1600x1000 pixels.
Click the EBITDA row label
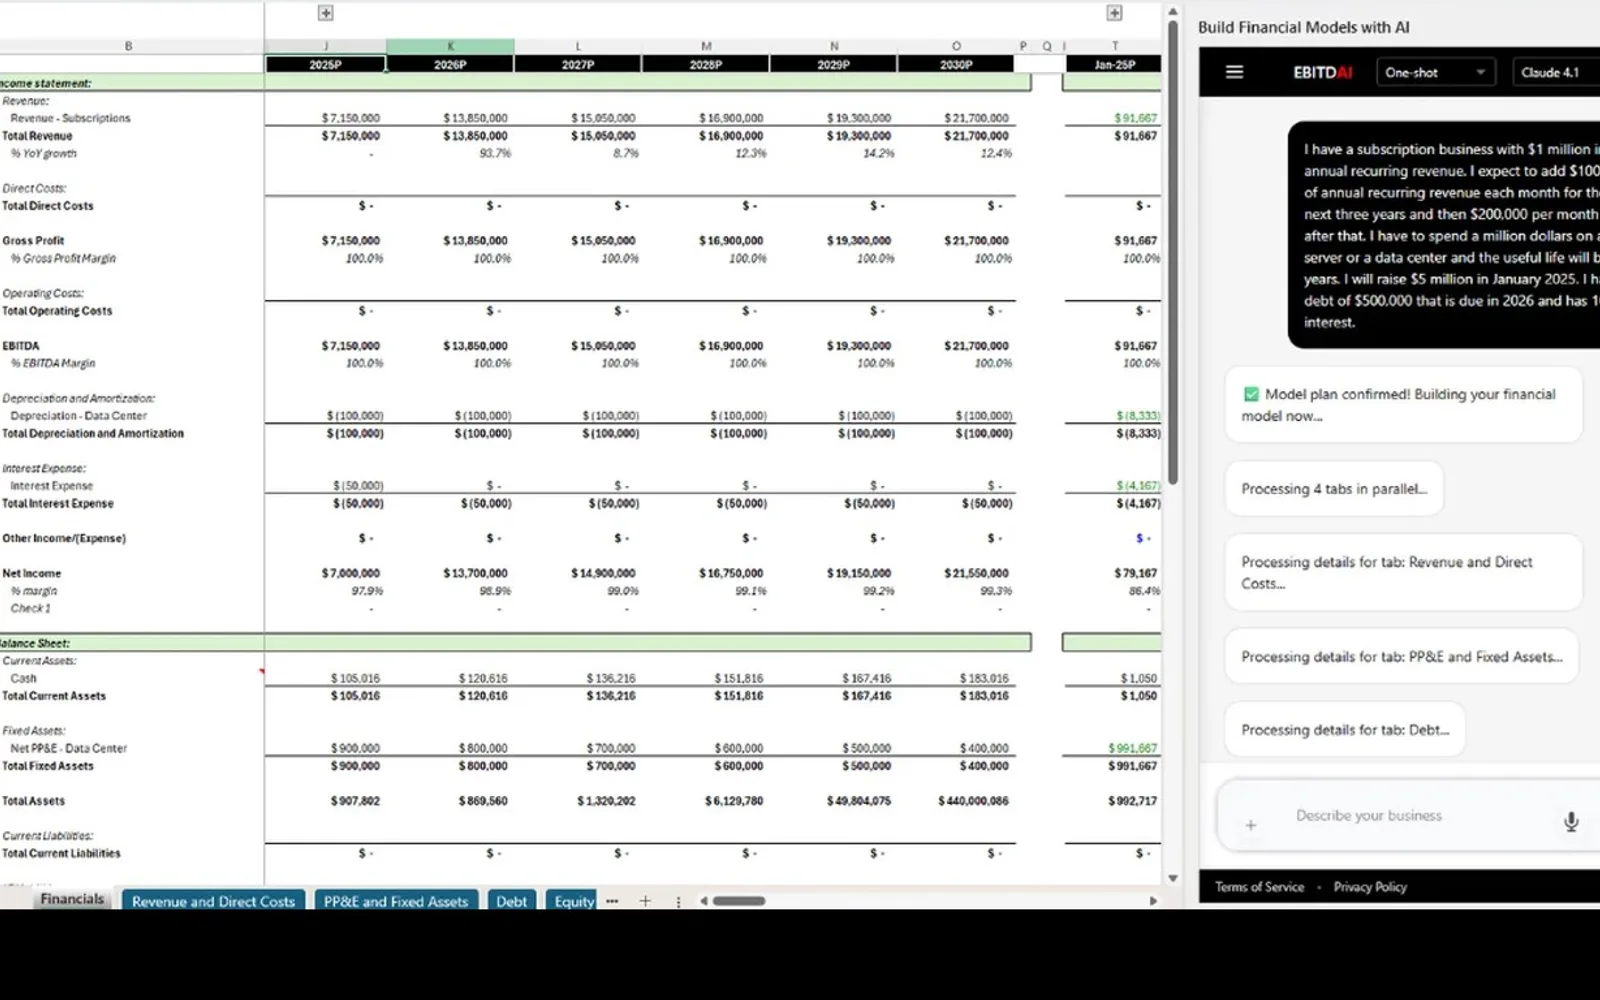pyautogui.click(x=21, y=346)
